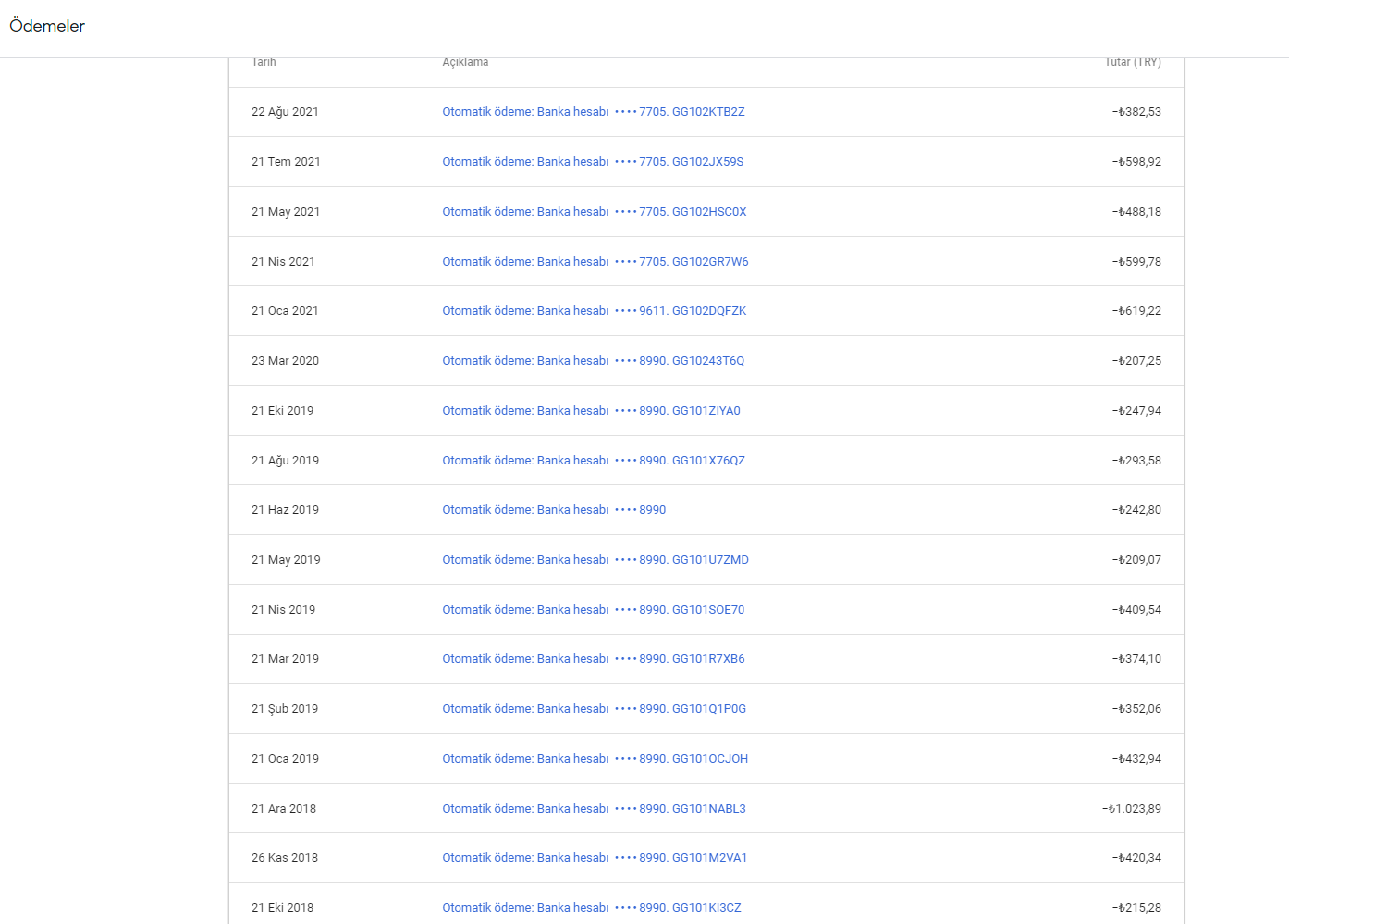Select date 23 Mar 2020
Image resolution: width=1394 pixels, height=924 pixels.
[x=285, y=361]
